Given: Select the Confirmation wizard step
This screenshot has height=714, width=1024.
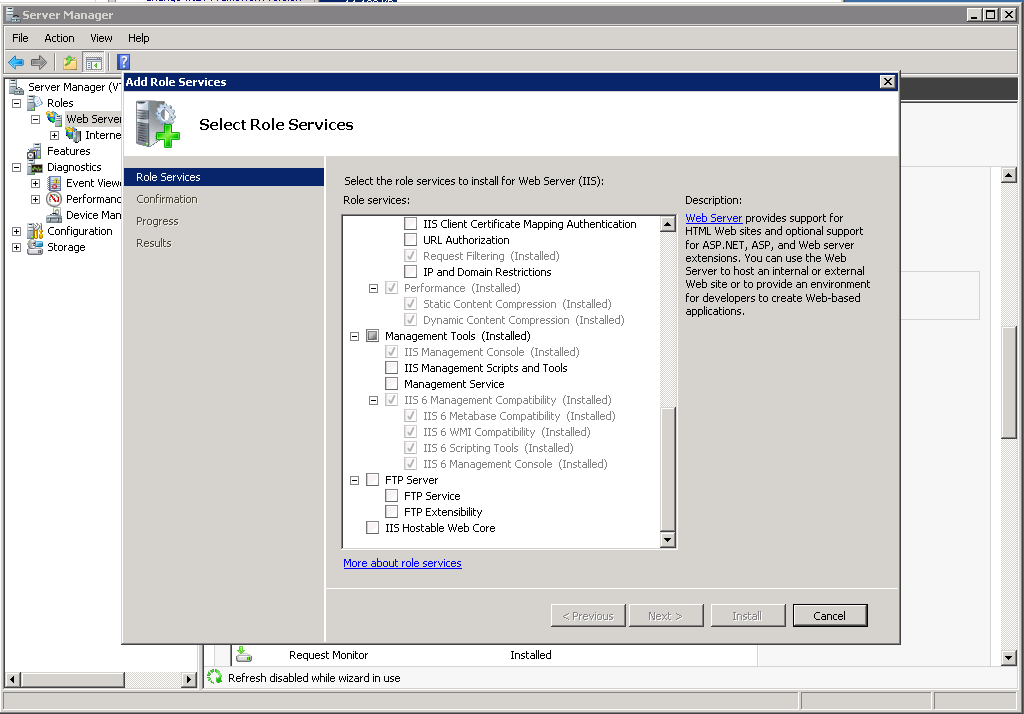Looking at the screenshot, I should coord(167,199).
